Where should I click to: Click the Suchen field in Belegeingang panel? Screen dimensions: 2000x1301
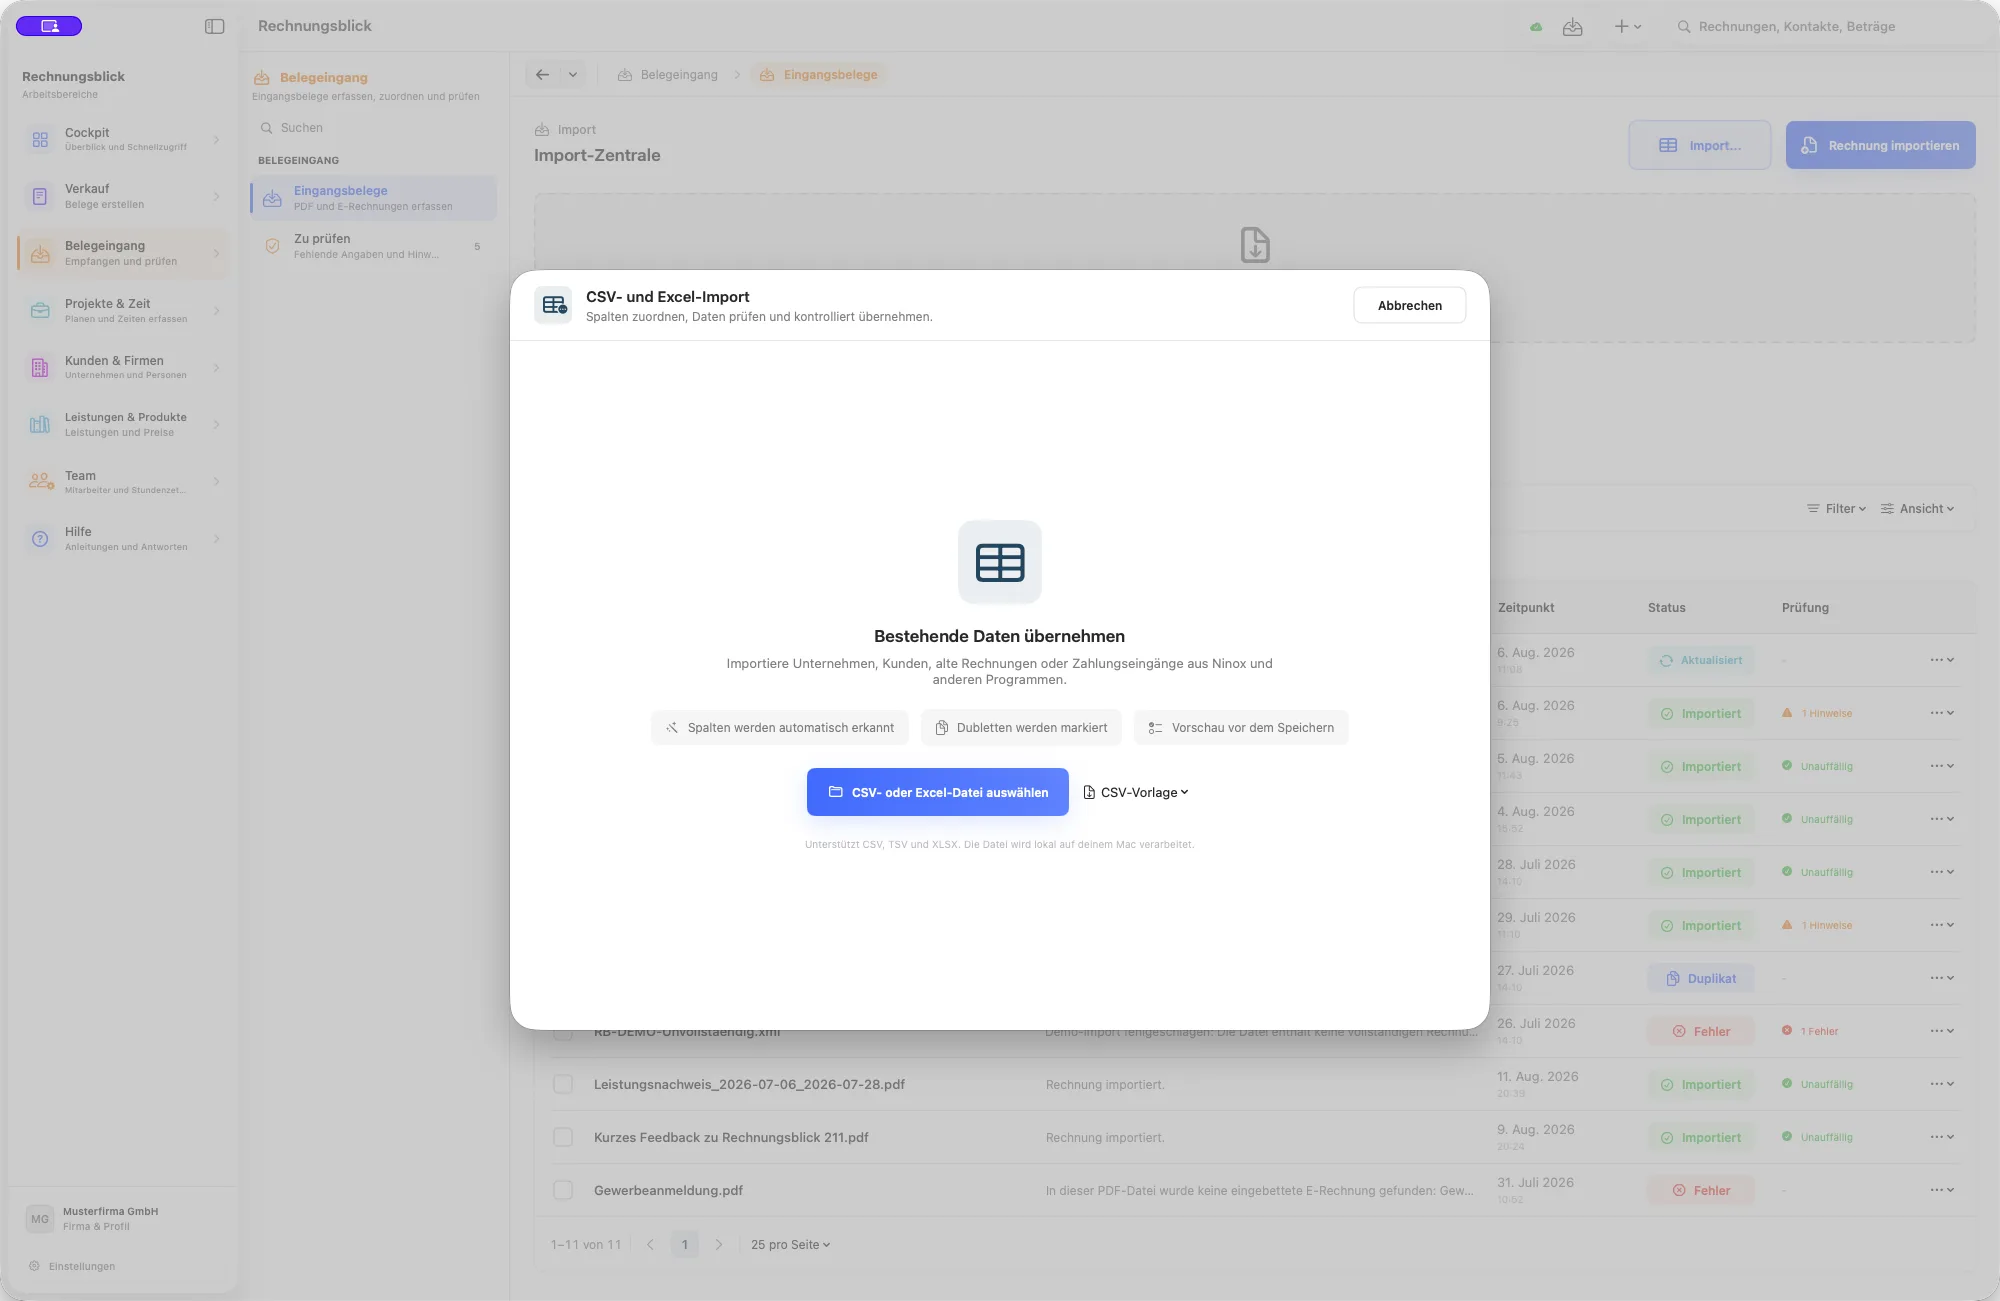click(x=373, y=128)
